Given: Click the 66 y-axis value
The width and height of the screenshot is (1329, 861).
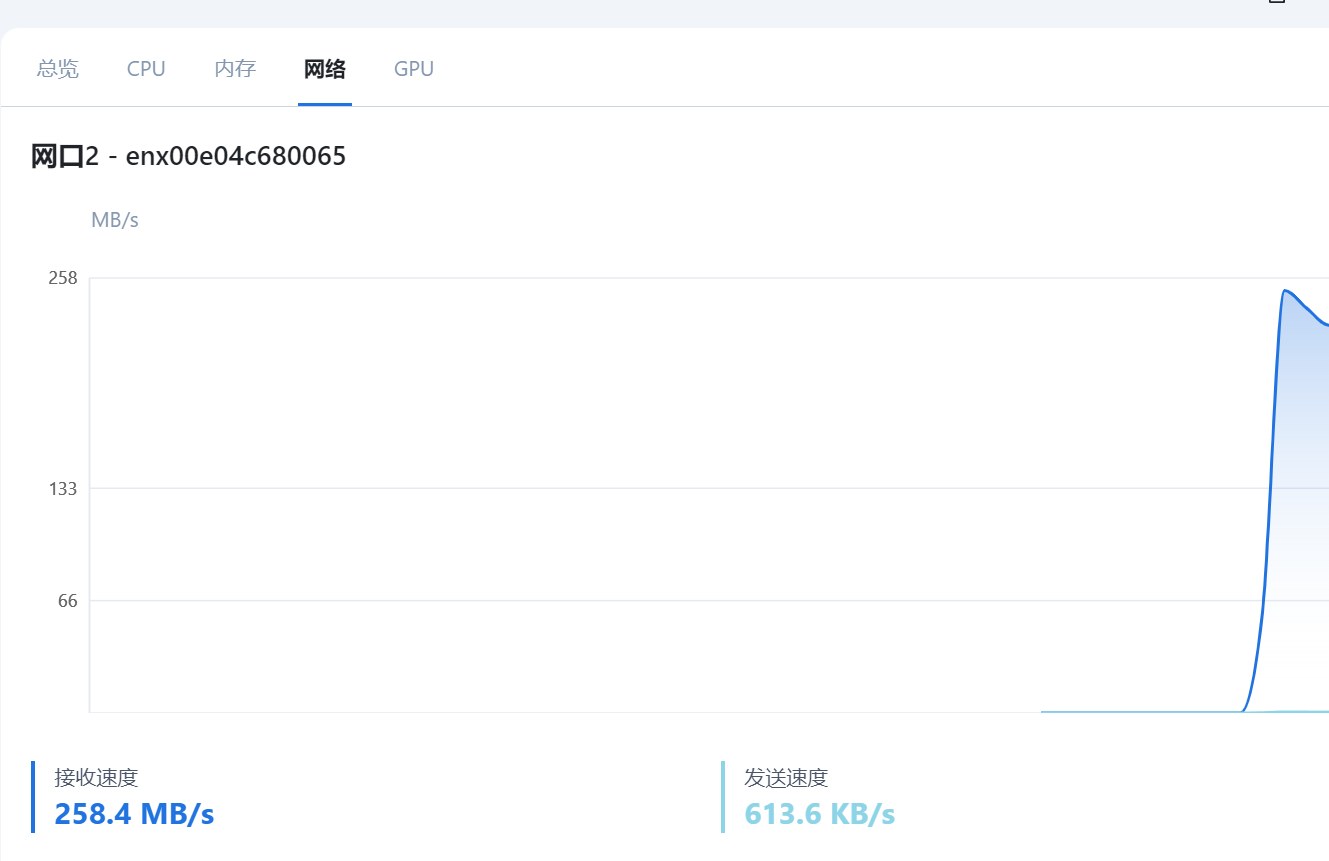Looking at the screenshot, I should pos(67,601).
